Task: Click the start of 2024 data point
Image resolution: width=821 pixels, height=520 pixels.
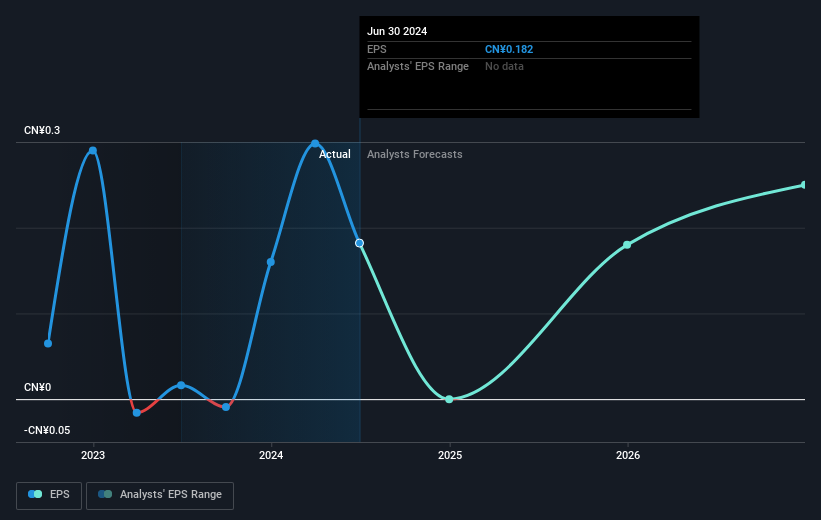Action: point(271,262)
